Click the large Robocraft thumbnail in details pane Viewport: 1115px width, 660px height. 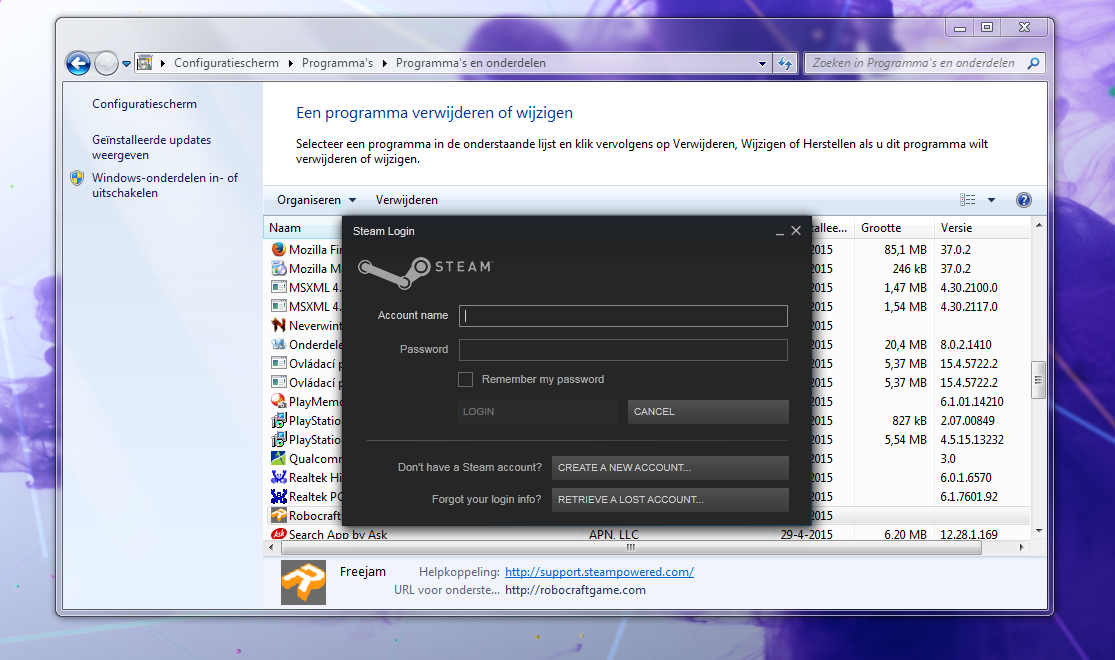tap(304, 582)
